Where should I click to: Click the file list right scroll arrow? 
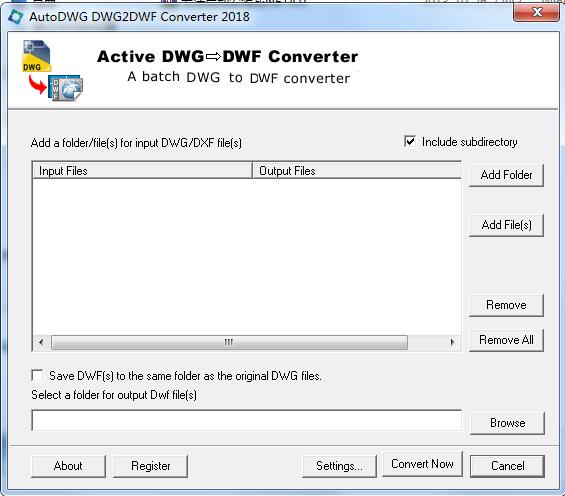[452, 342]
